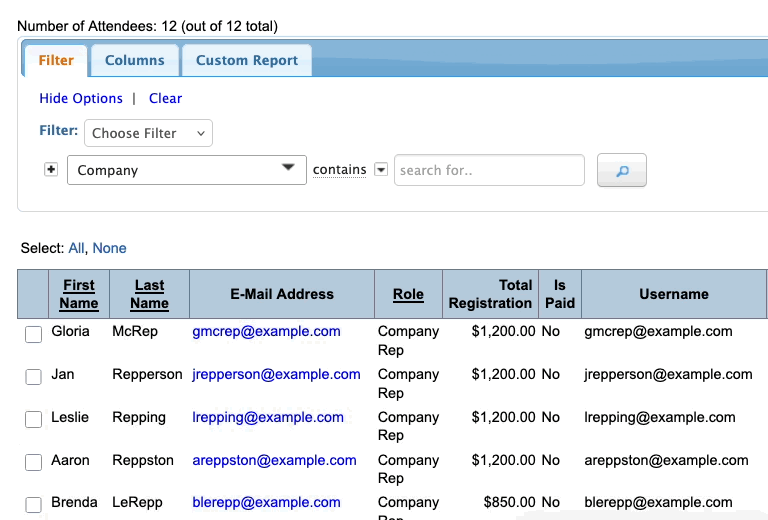Click the first name Brenda cell
768x520 pixels.
pos(74,502)
